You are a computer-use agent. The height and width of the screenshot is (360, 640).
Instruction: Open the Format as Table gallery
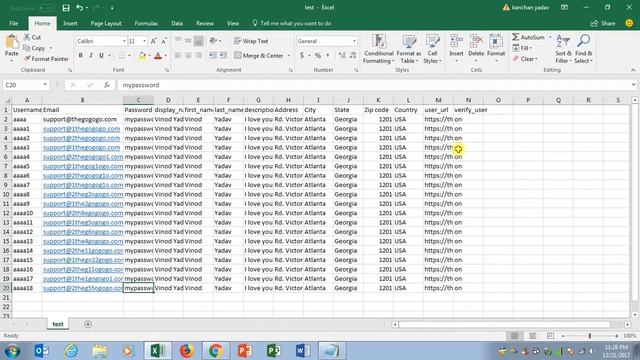click(x=409, y=49)
